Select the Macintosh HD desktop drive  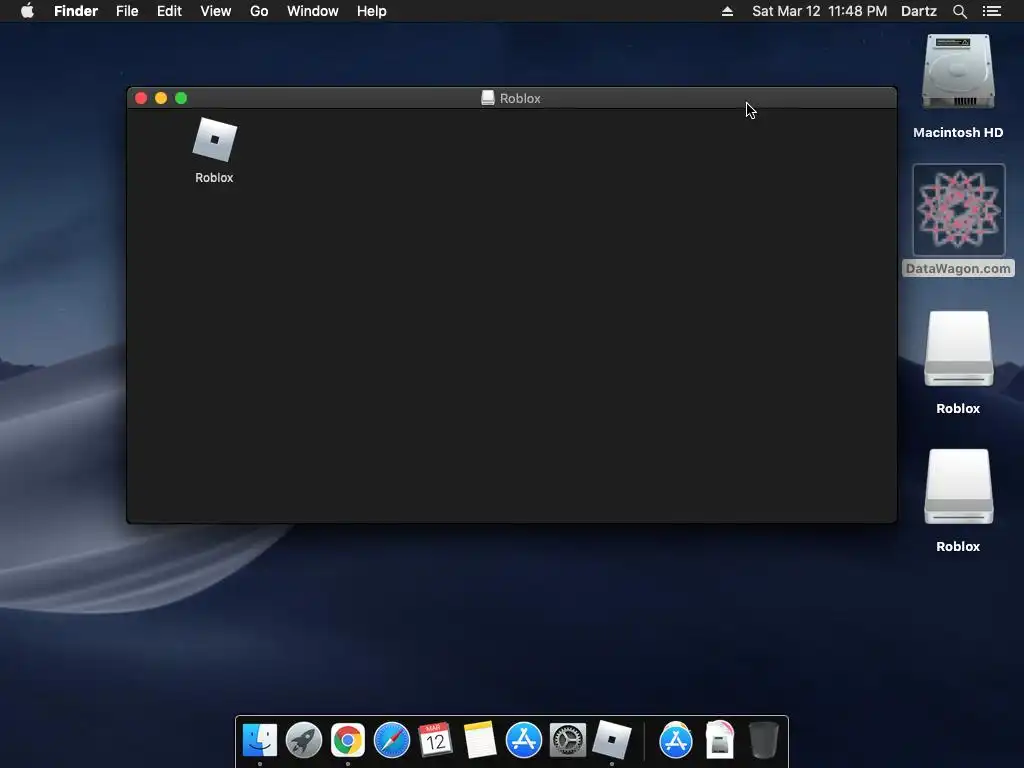click(958, 72)
